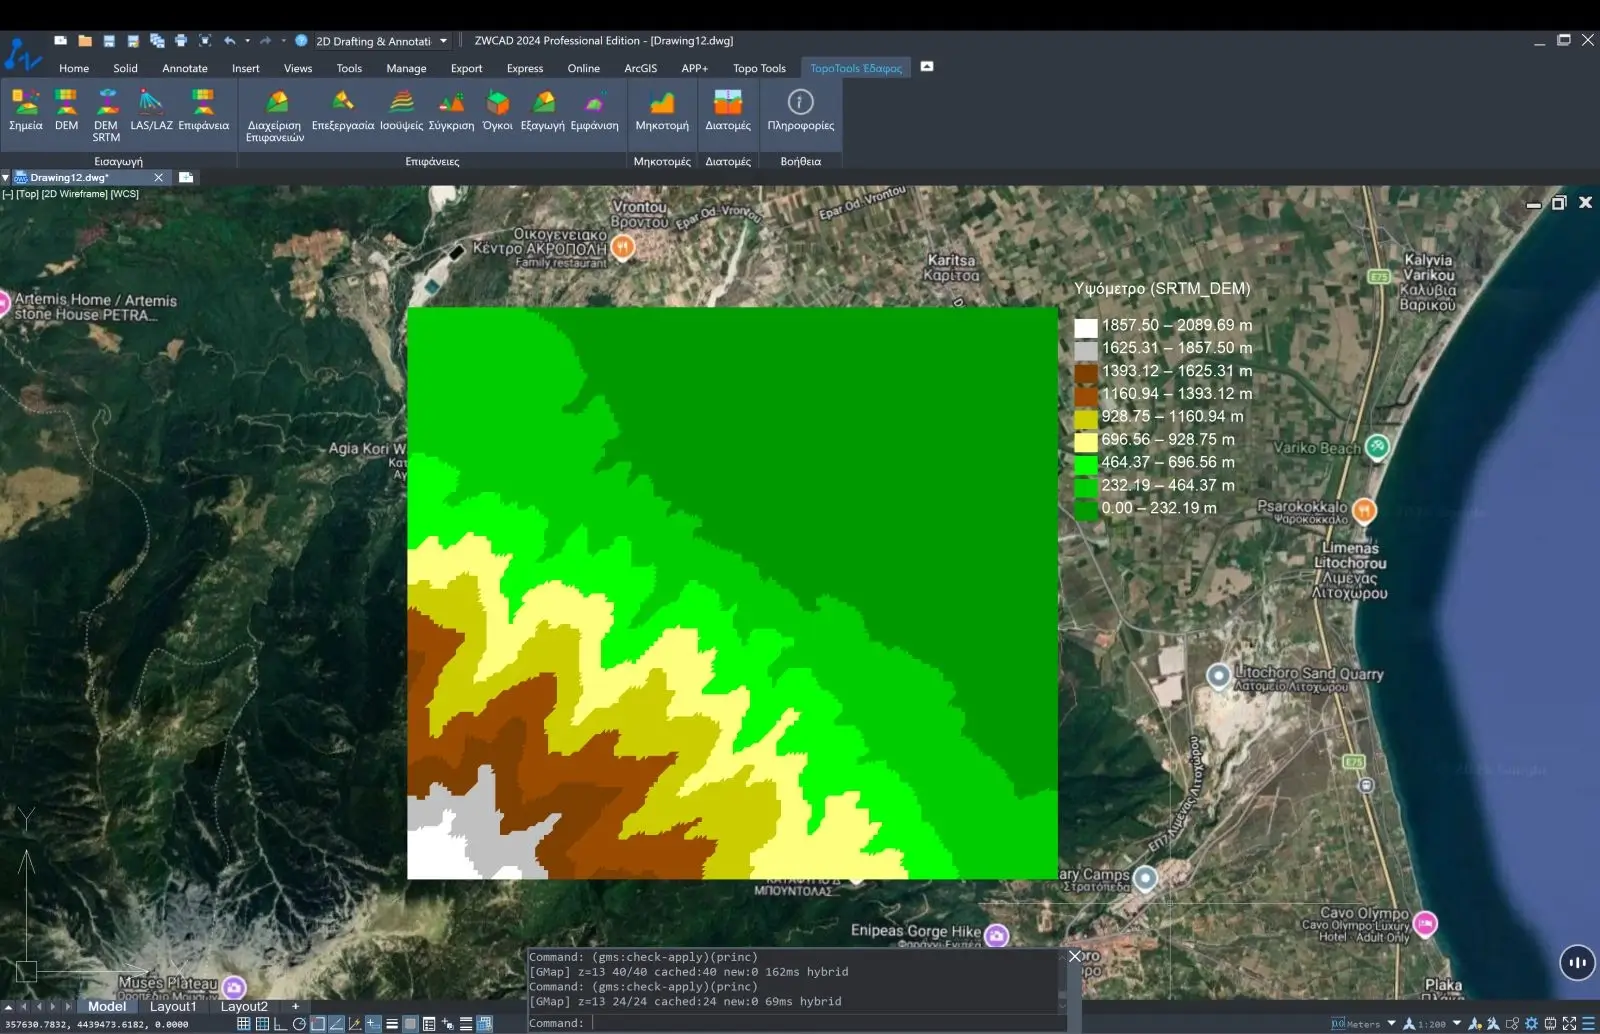Viewport: 1600px width, 1034px height.
Task: Toggle snap mode in status bar
Action: click(x=243, y=1023)
